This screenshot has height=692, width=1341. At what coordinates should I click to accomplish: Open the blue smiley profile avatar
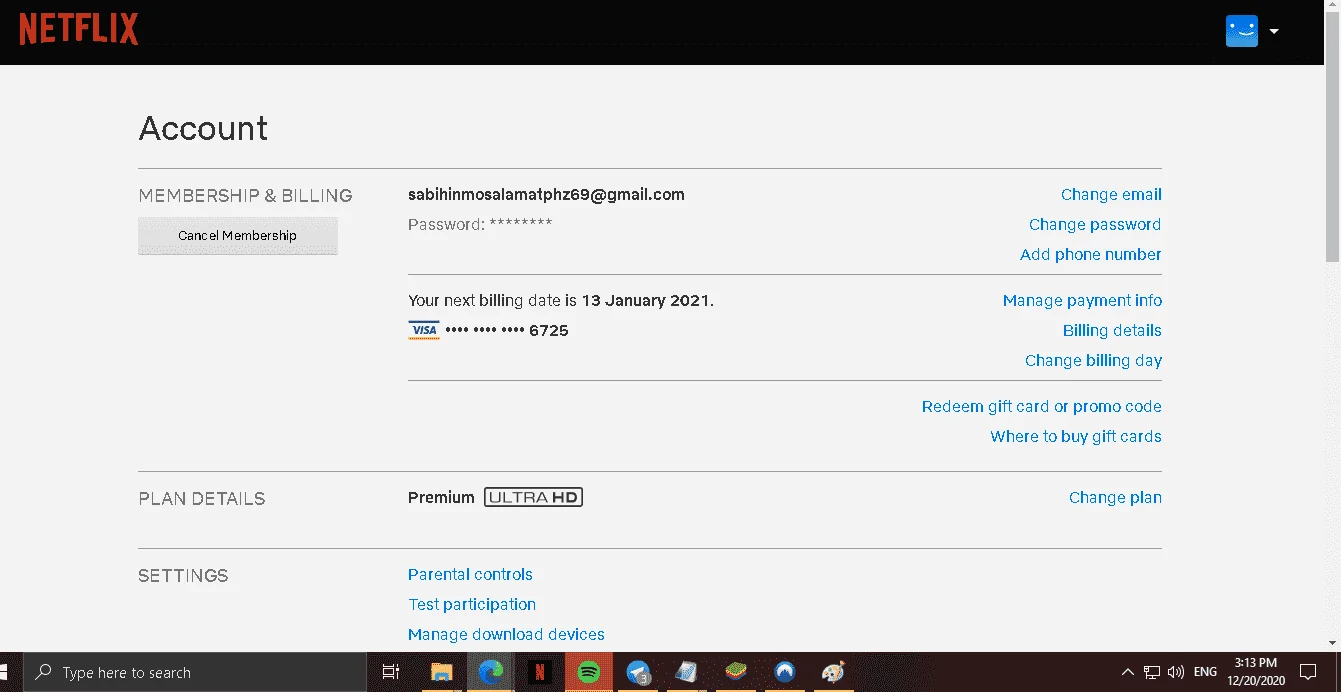1241,31
